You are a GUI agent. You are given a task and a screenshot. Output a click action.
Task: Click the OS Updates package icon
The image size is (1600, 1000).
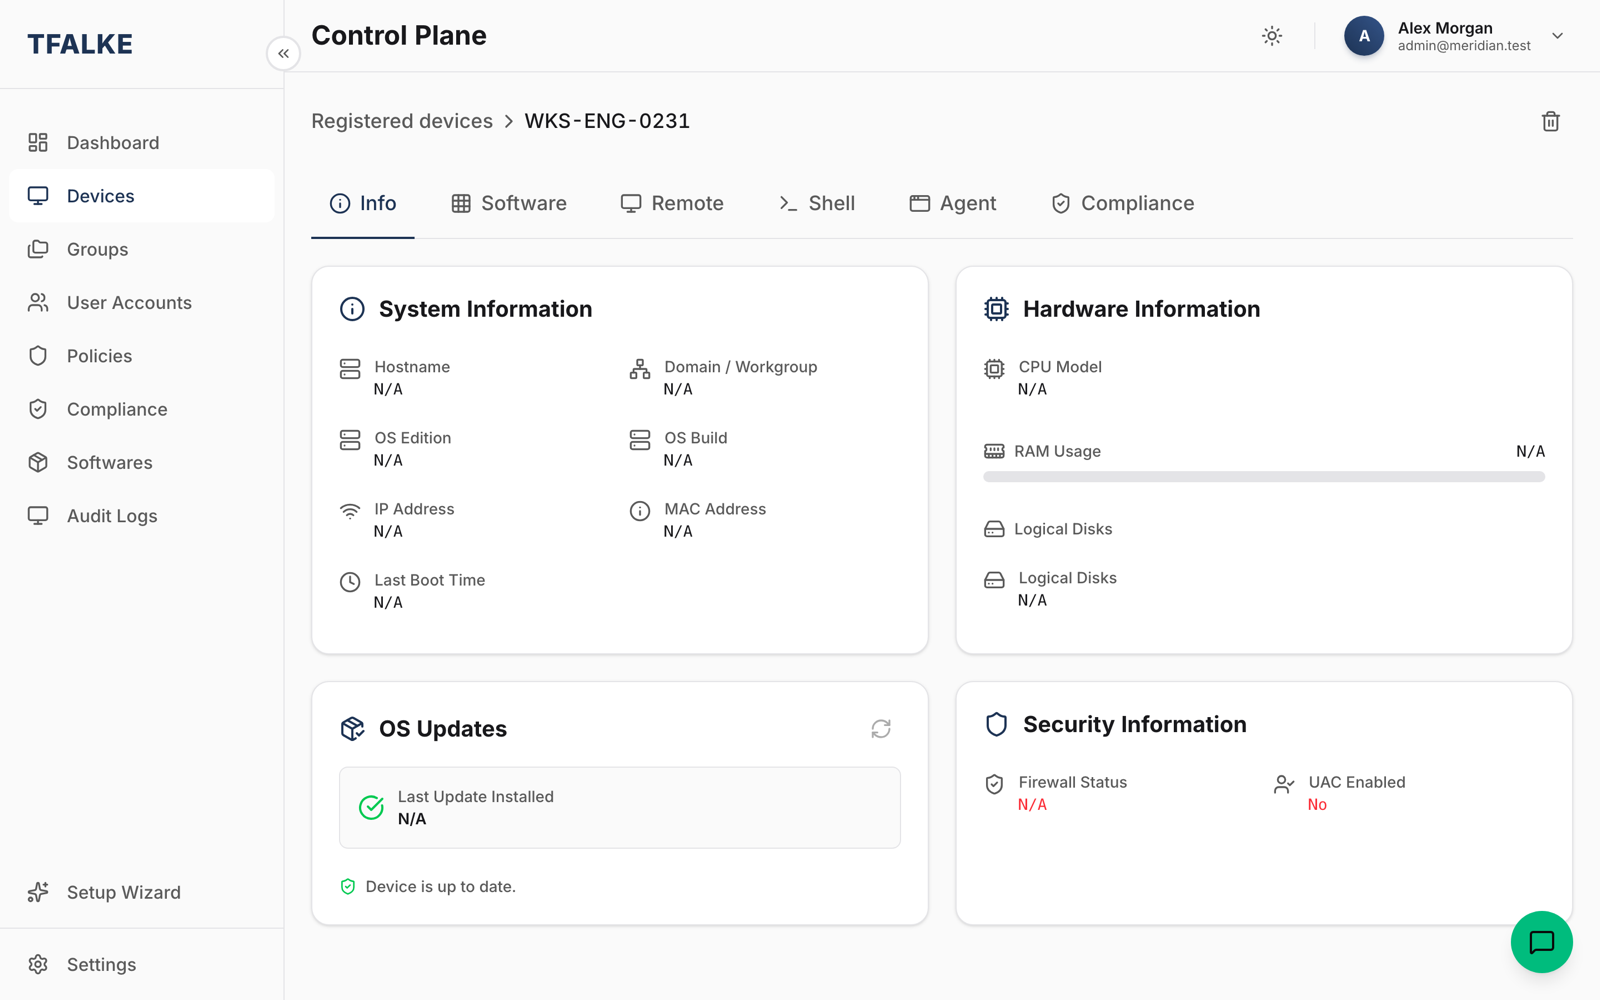(x=352, y=729)
